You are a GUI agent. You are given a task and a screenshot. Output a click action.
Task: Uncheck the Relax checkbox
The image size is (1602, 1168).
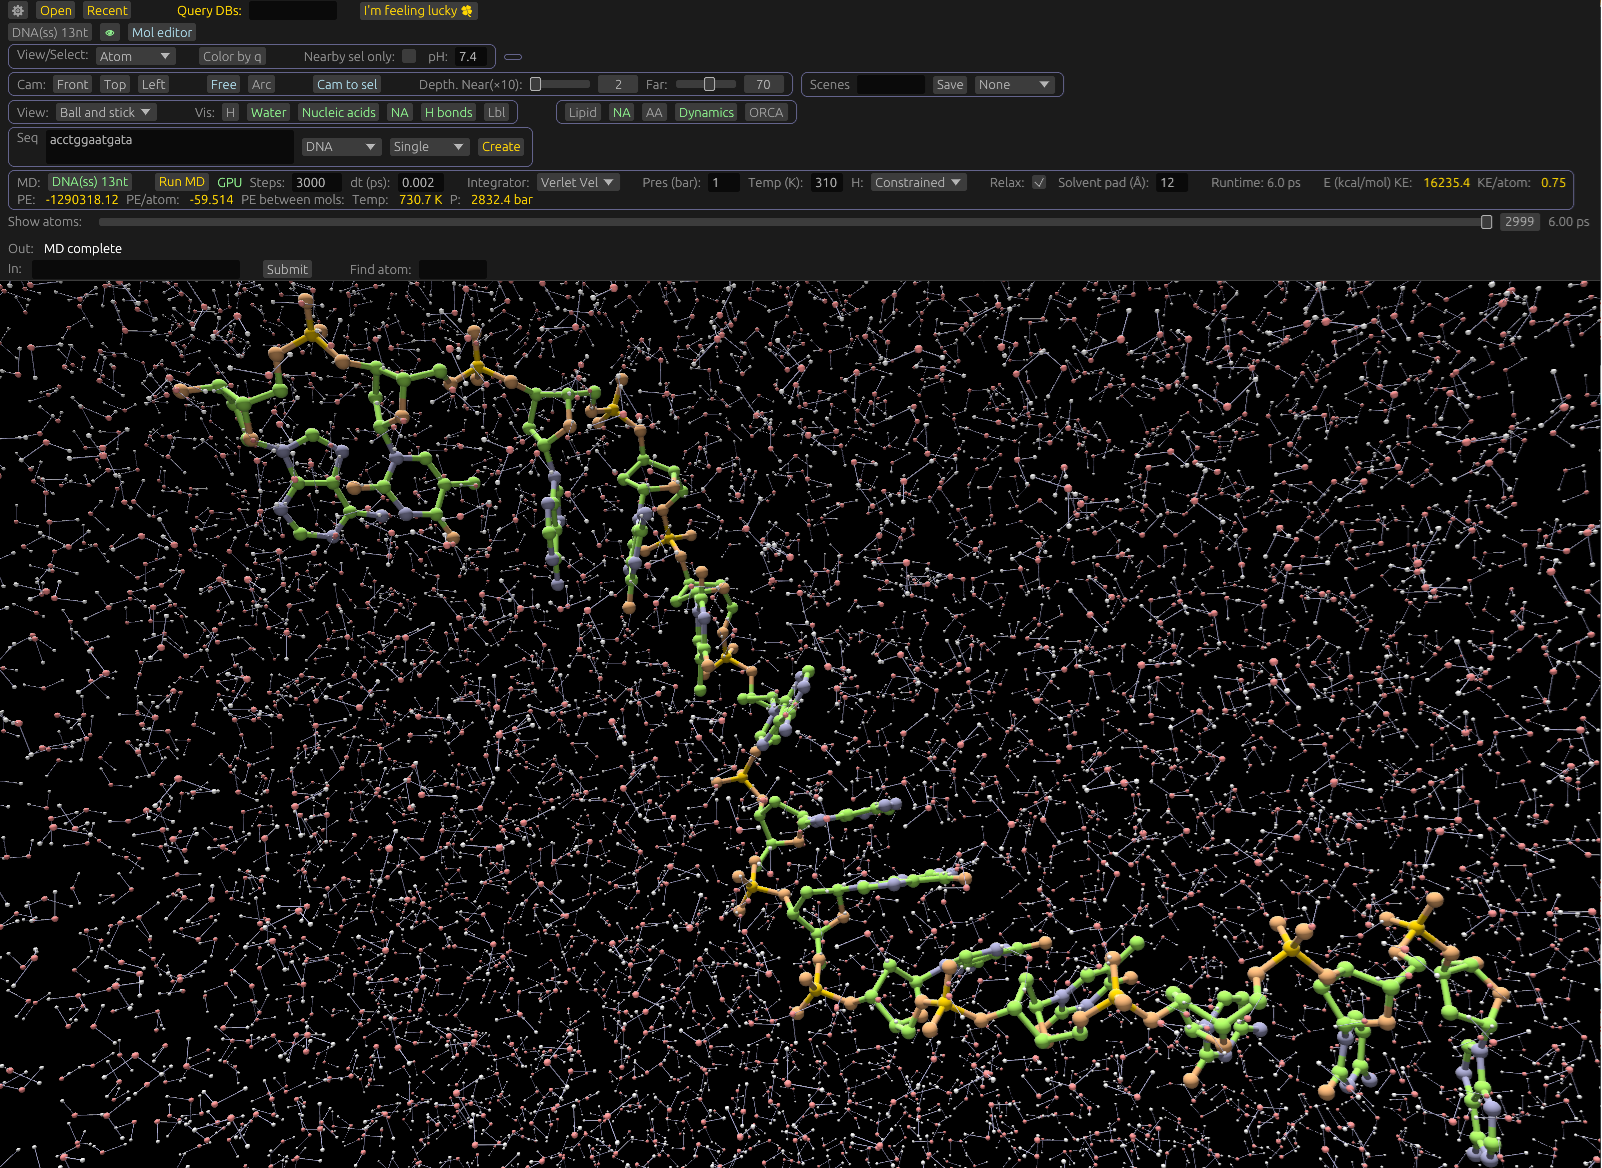1039,183
